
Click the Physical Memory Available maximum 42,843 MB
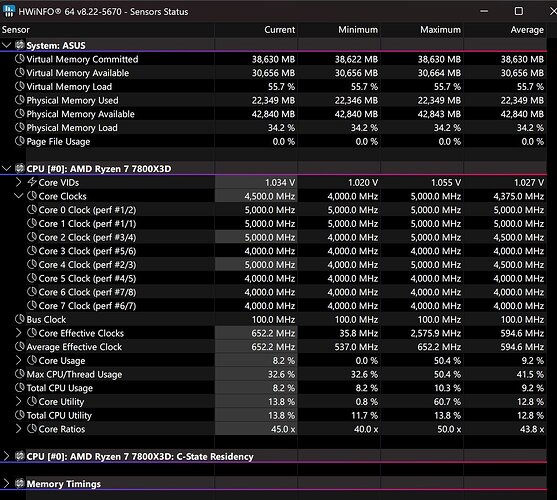click(x=439, y=114)
